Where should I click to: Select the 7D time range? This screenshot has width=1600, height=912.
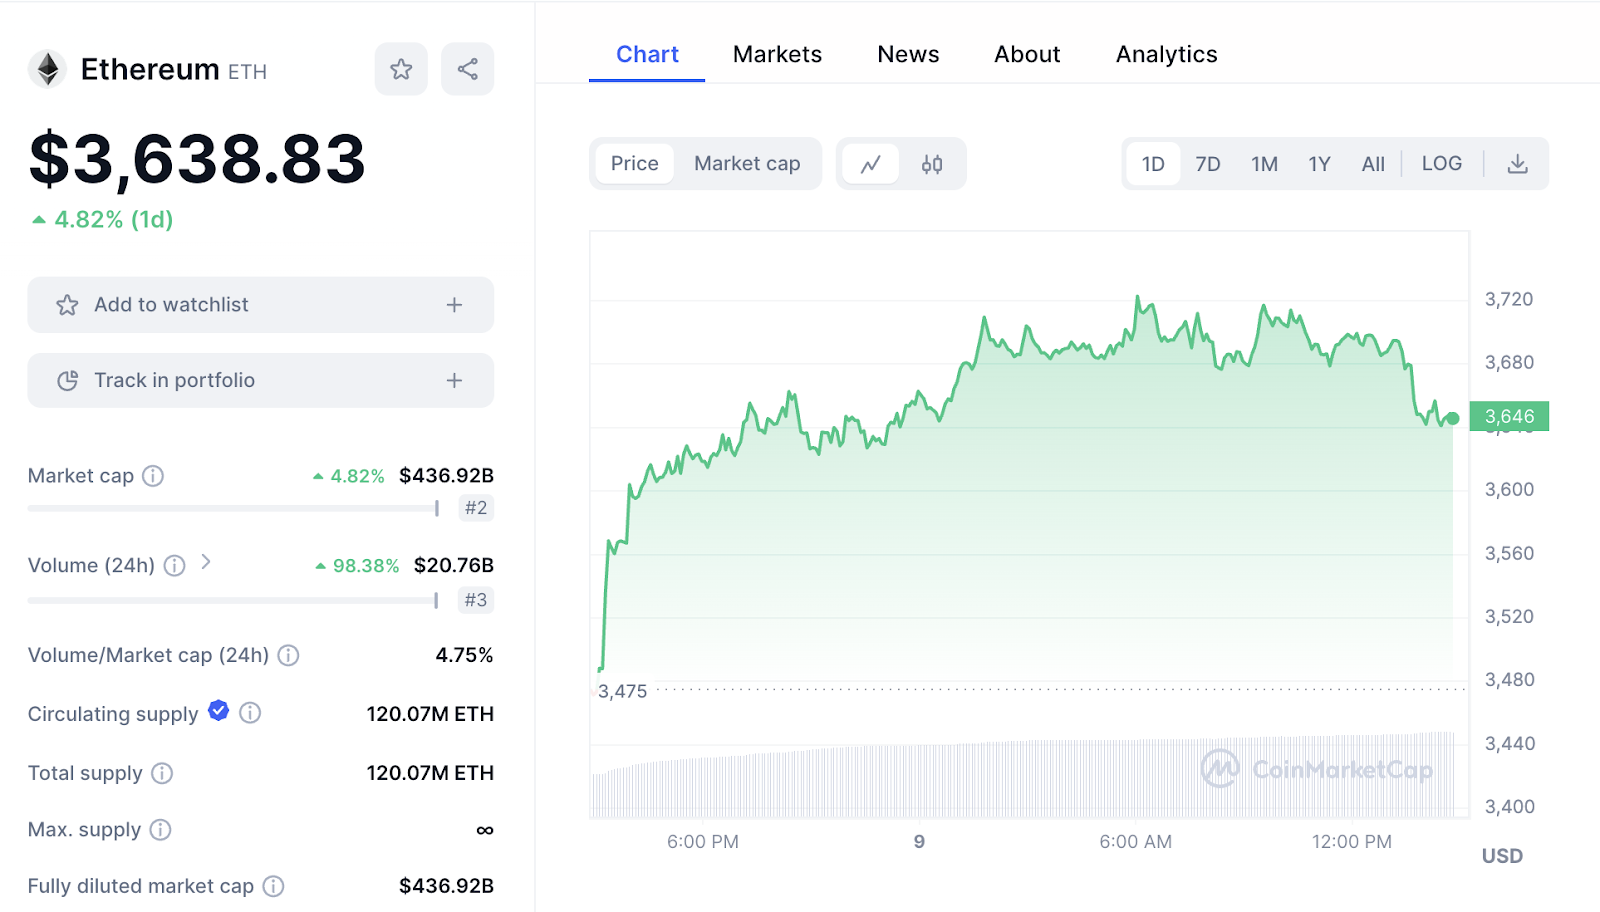tap(1208, 164)
